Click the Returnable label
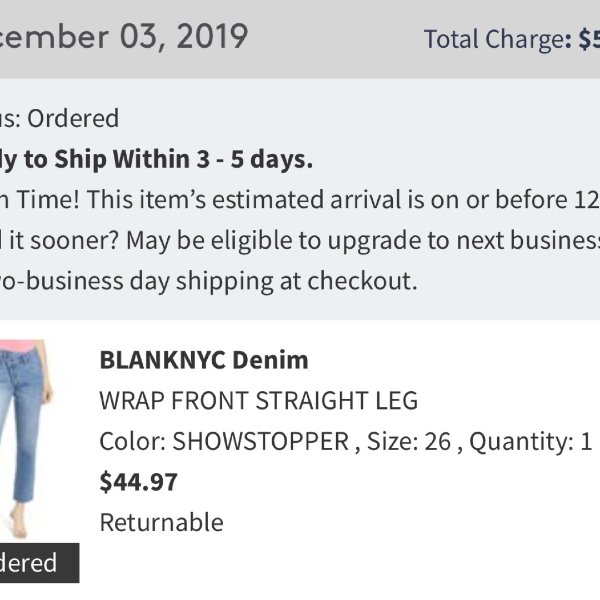The height and width of the screenshot is (600, 600). [x=161, y=522]
